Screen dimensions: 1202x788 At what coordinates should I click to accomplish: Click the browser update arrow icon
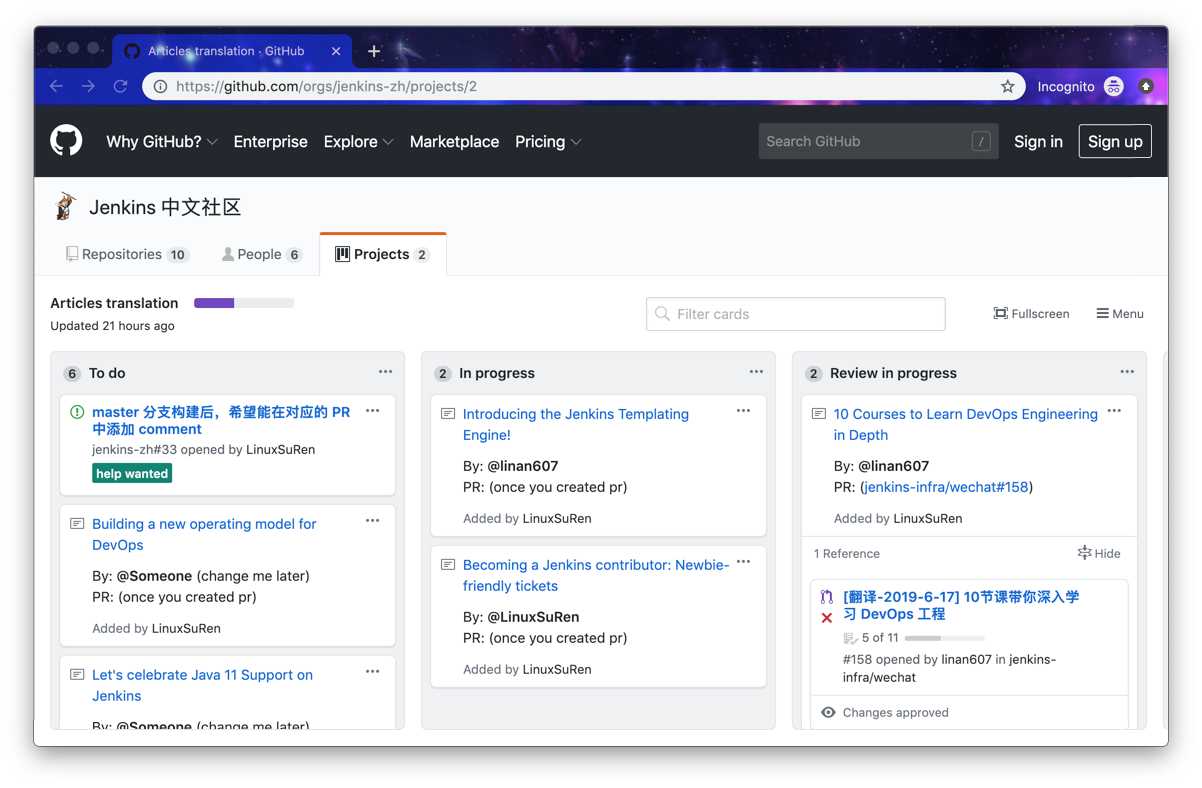1146,86
